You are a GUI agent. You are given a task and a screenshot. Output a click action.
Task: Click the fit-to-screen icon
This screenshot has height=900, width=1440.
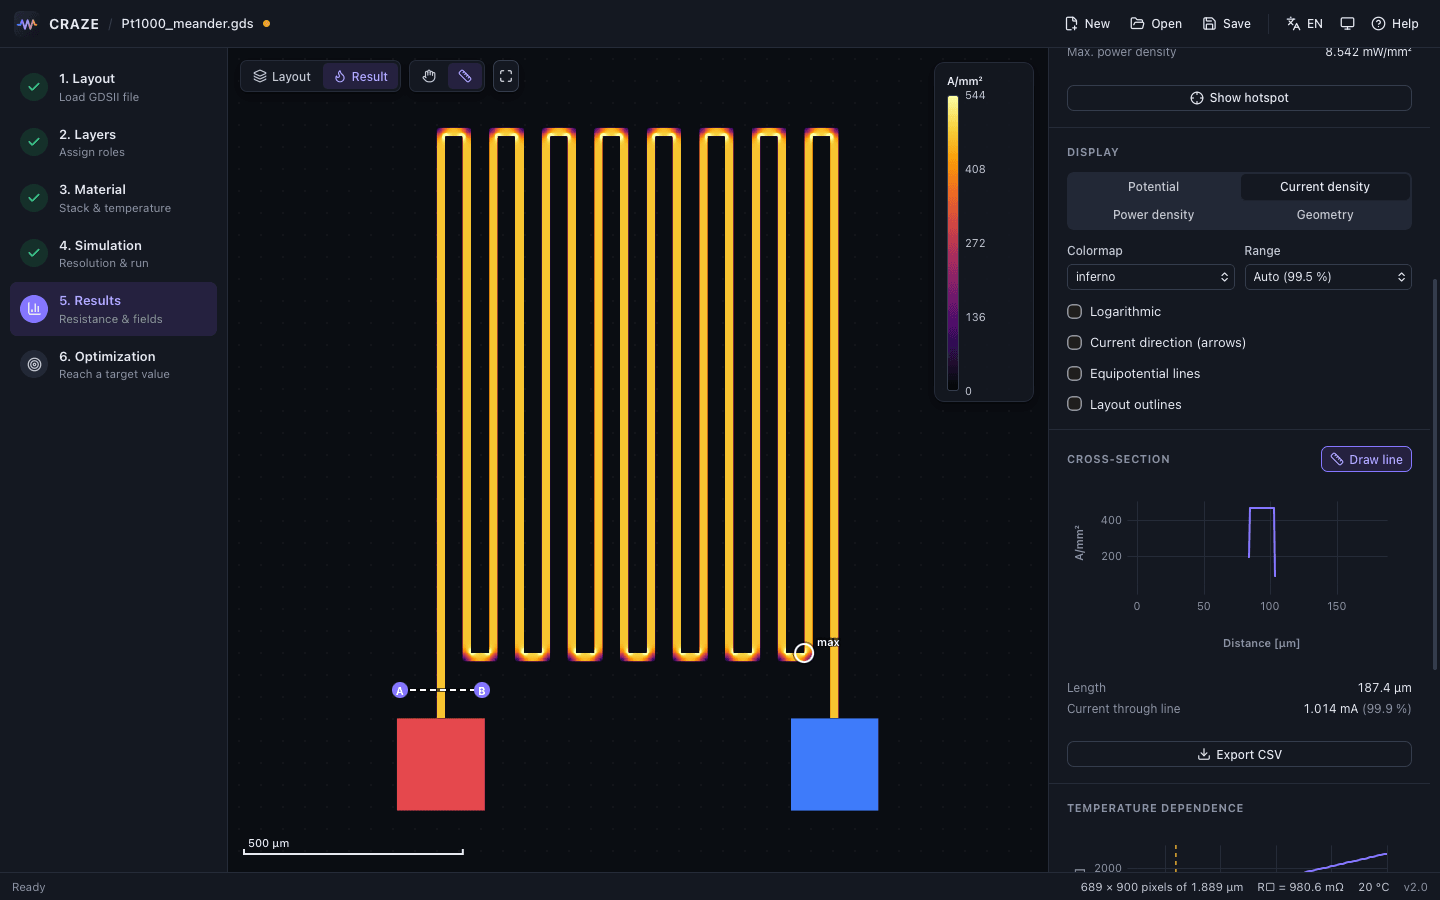(506, 76)
